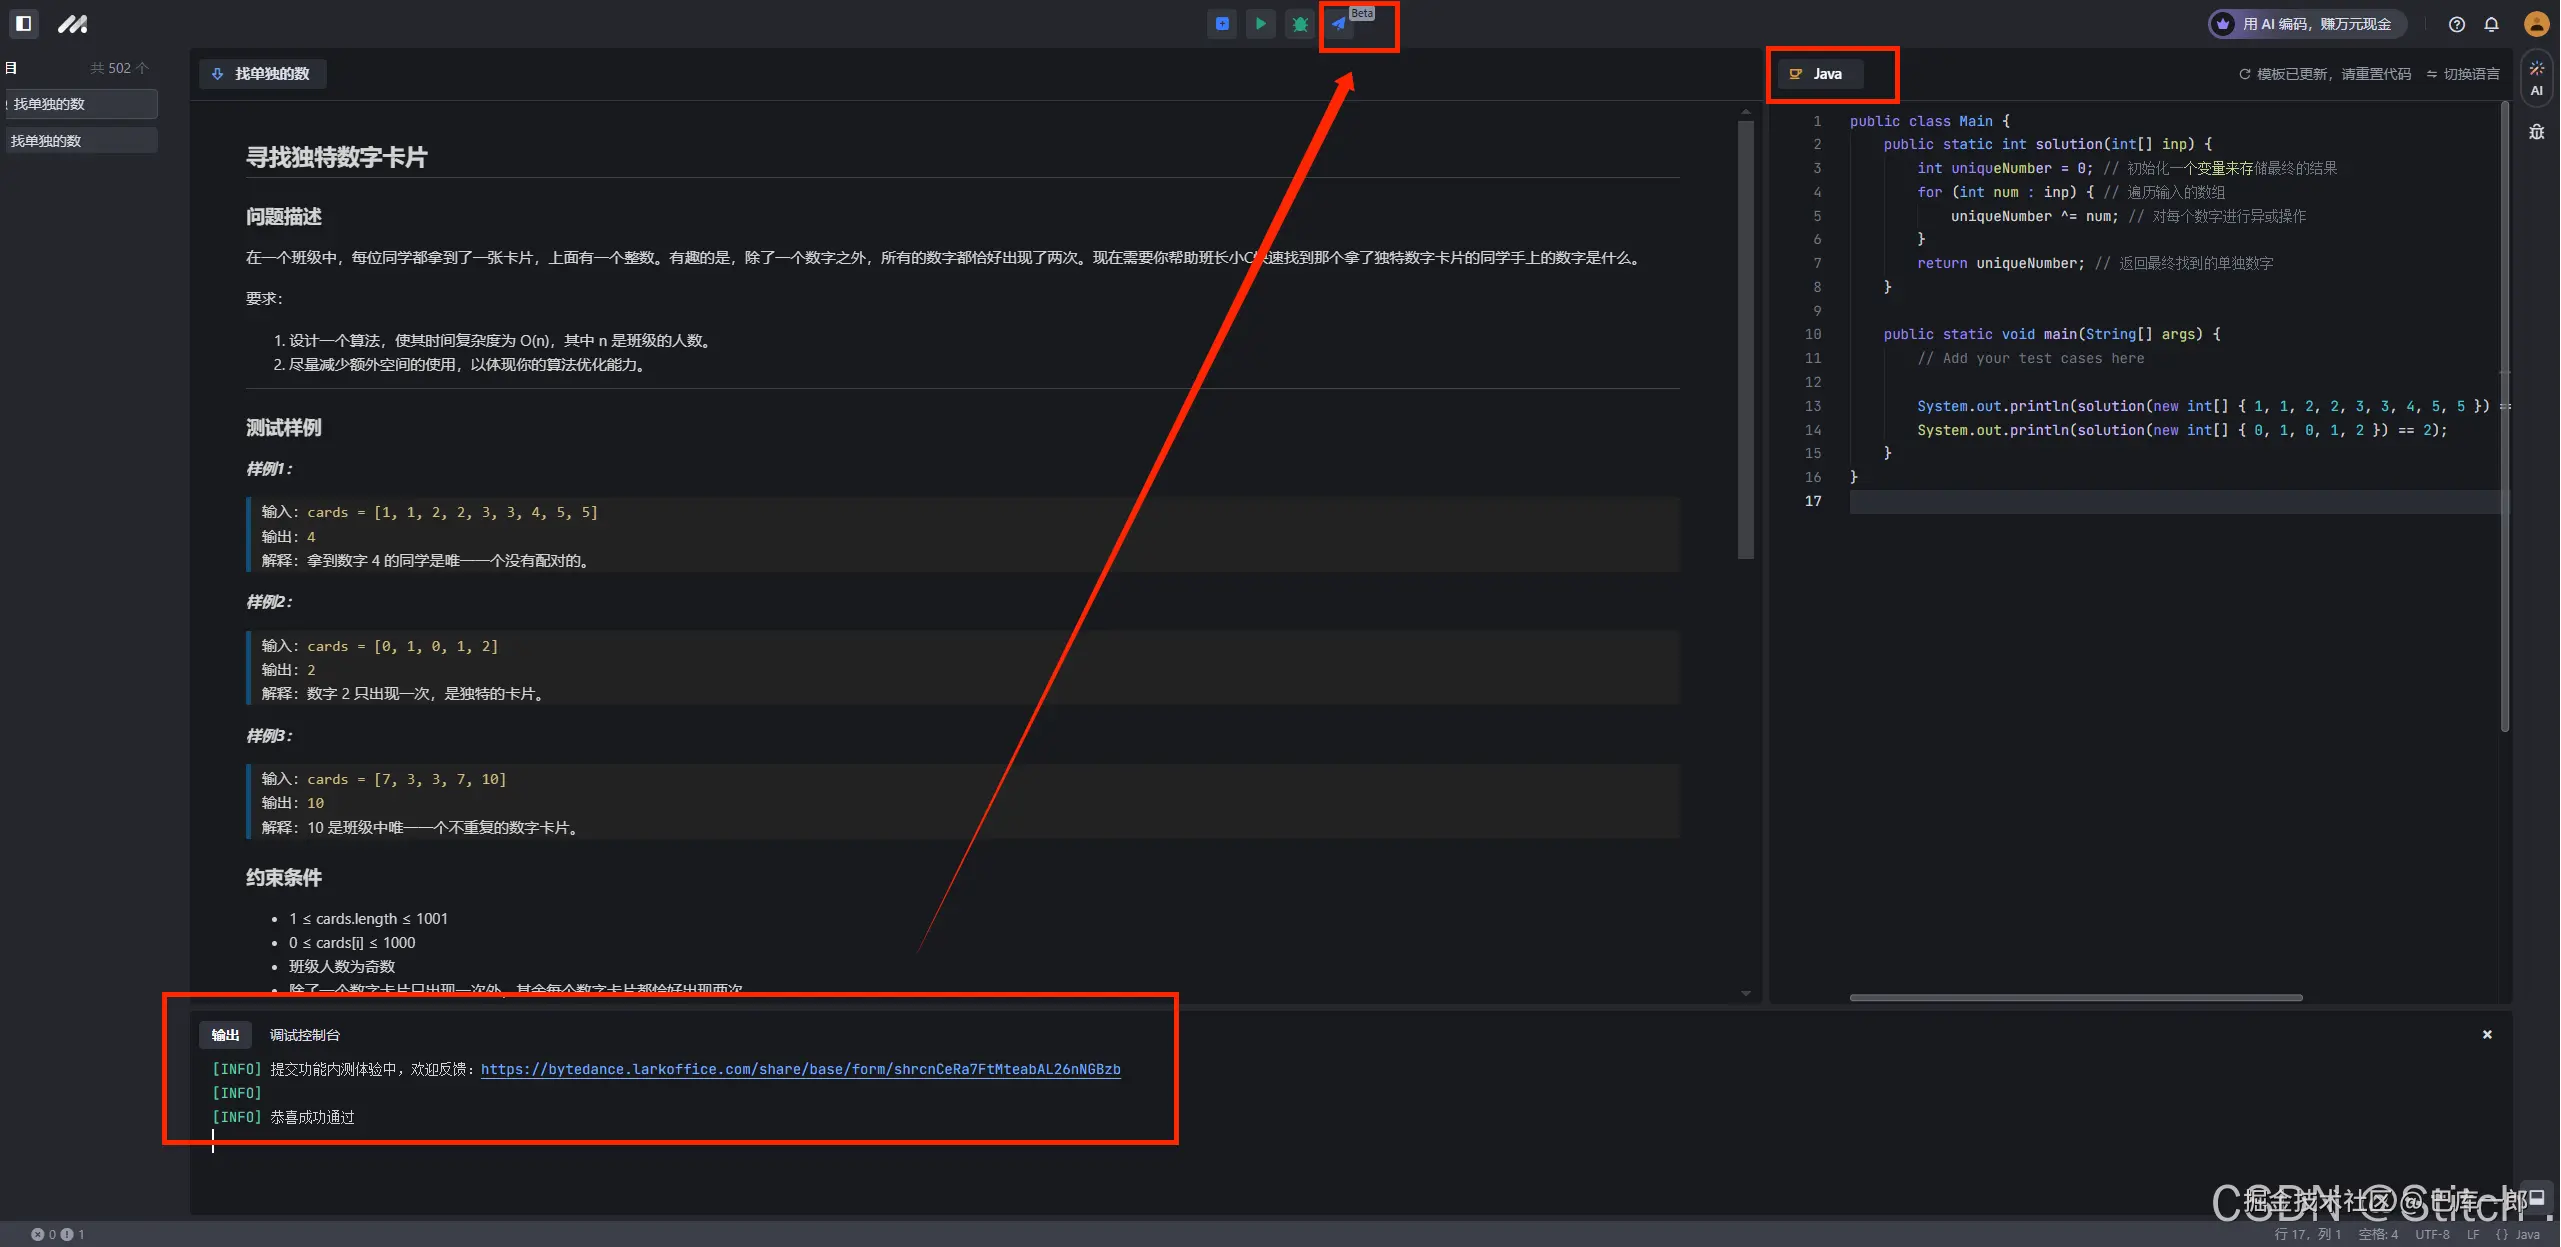Click the green Run code play icon
Screen dimensions: 2561x1247
pyautogui.click(x=1260, y=23)
